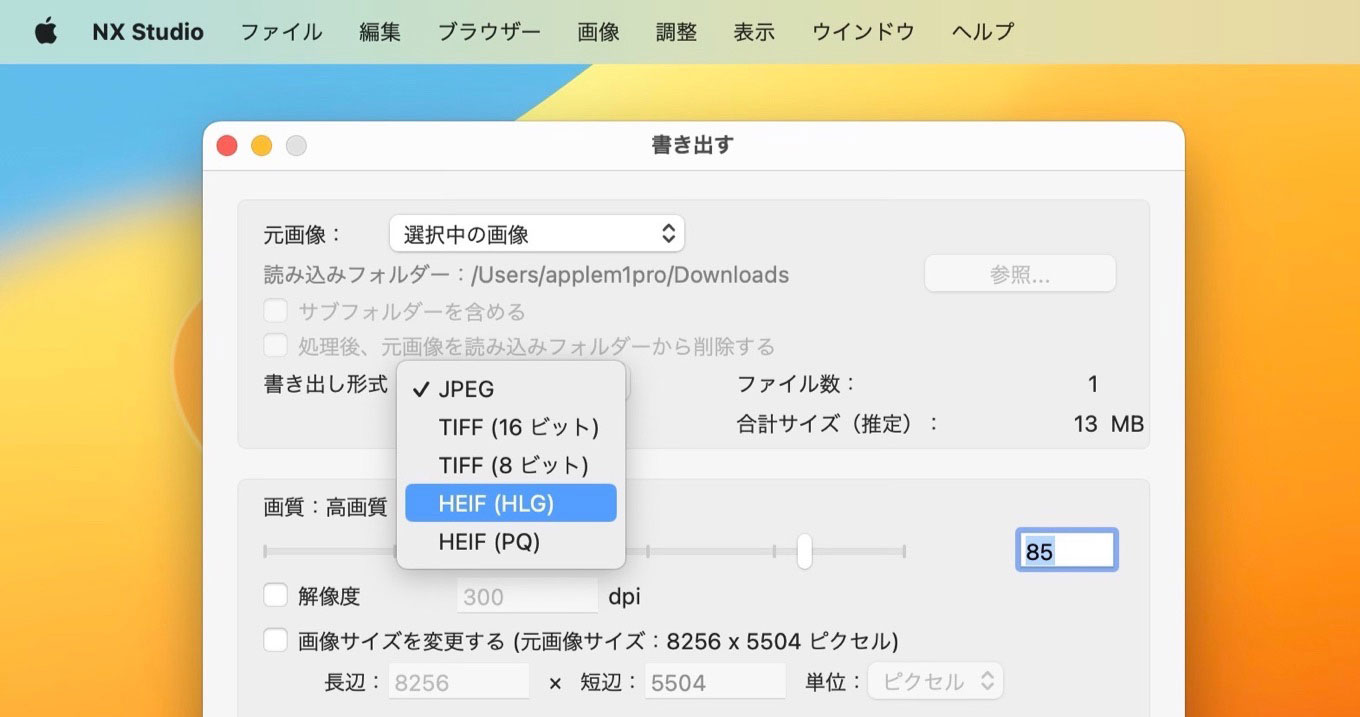Screen dimensions: 1360x717
Task: Click the quality value field showing 85
Action: coord(1067,551)
